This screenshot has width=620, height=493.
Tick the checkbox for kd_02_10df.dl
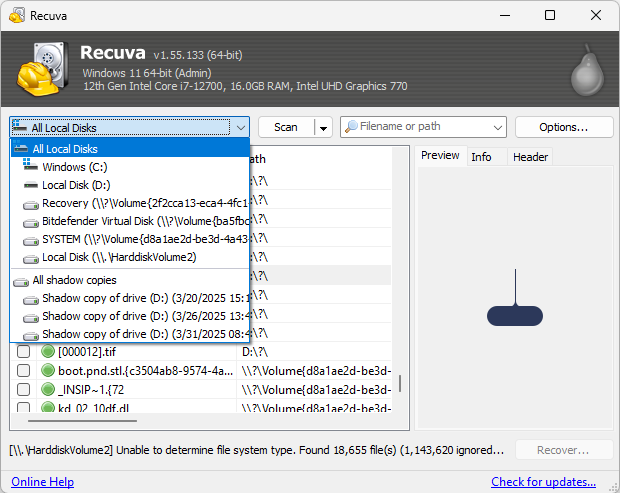(x=23, y=407)
